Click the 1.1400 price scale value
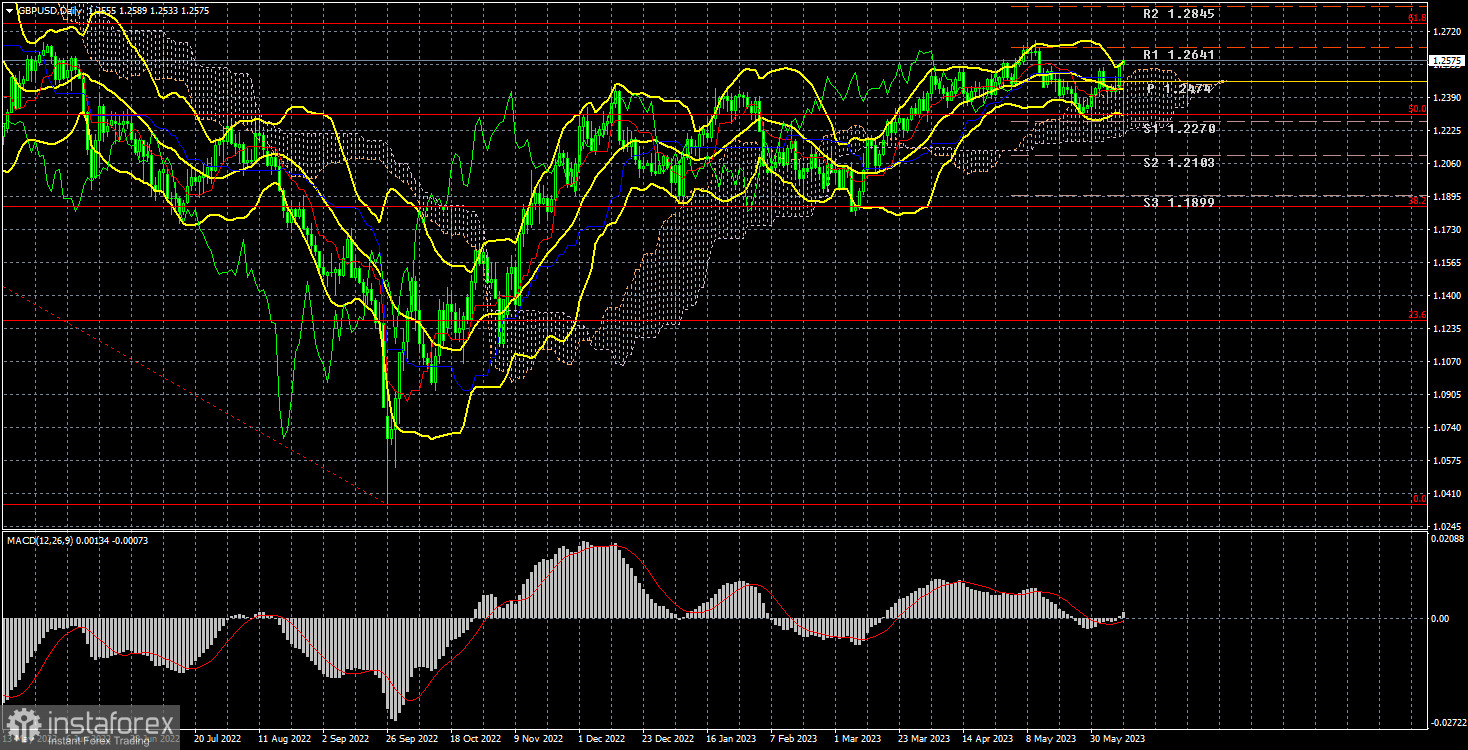1468x750 pixels. pyautogui.click(x=1447, y=296)
